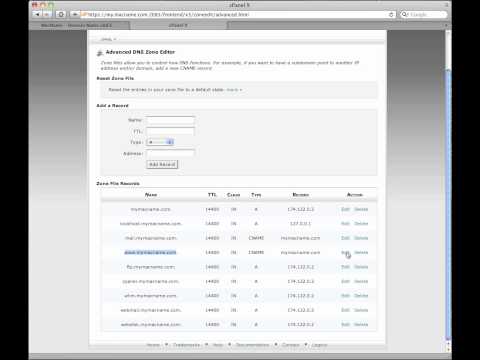Reload the page using the address bar icon

[x=391, y=14]
